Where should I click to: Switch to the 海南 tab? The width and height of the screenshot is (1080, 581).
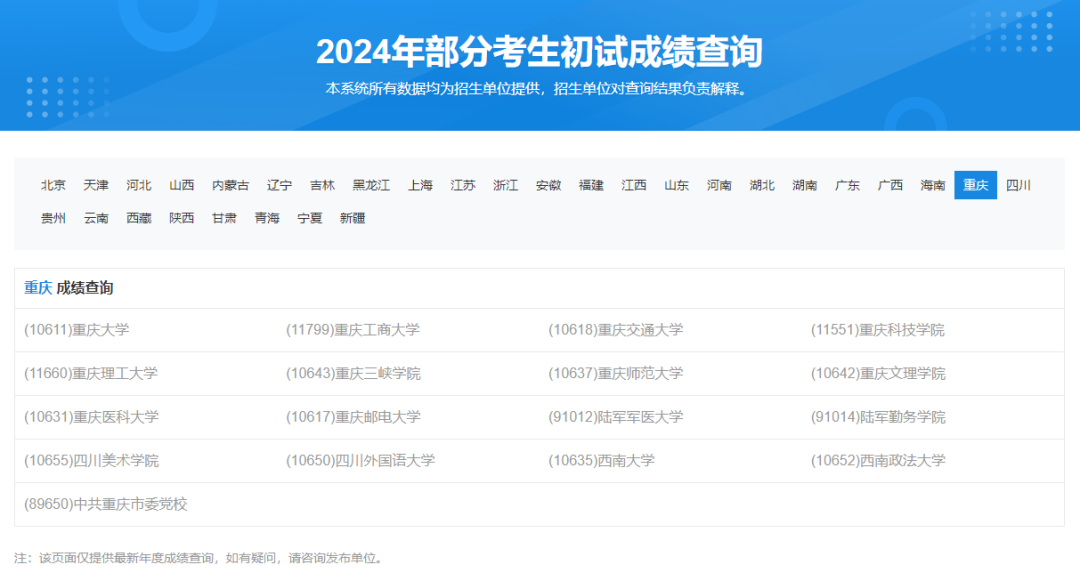click(933, 185)
